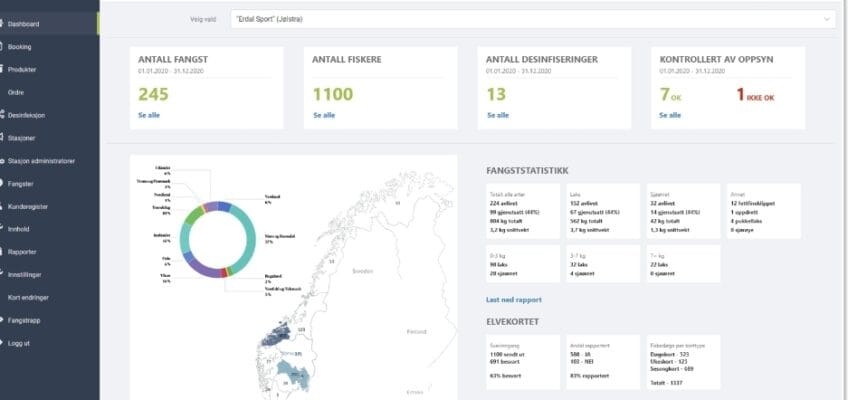848x400 pixels.
Task: Click the Rapporter sidebar icon
Action: coord(4,252)
